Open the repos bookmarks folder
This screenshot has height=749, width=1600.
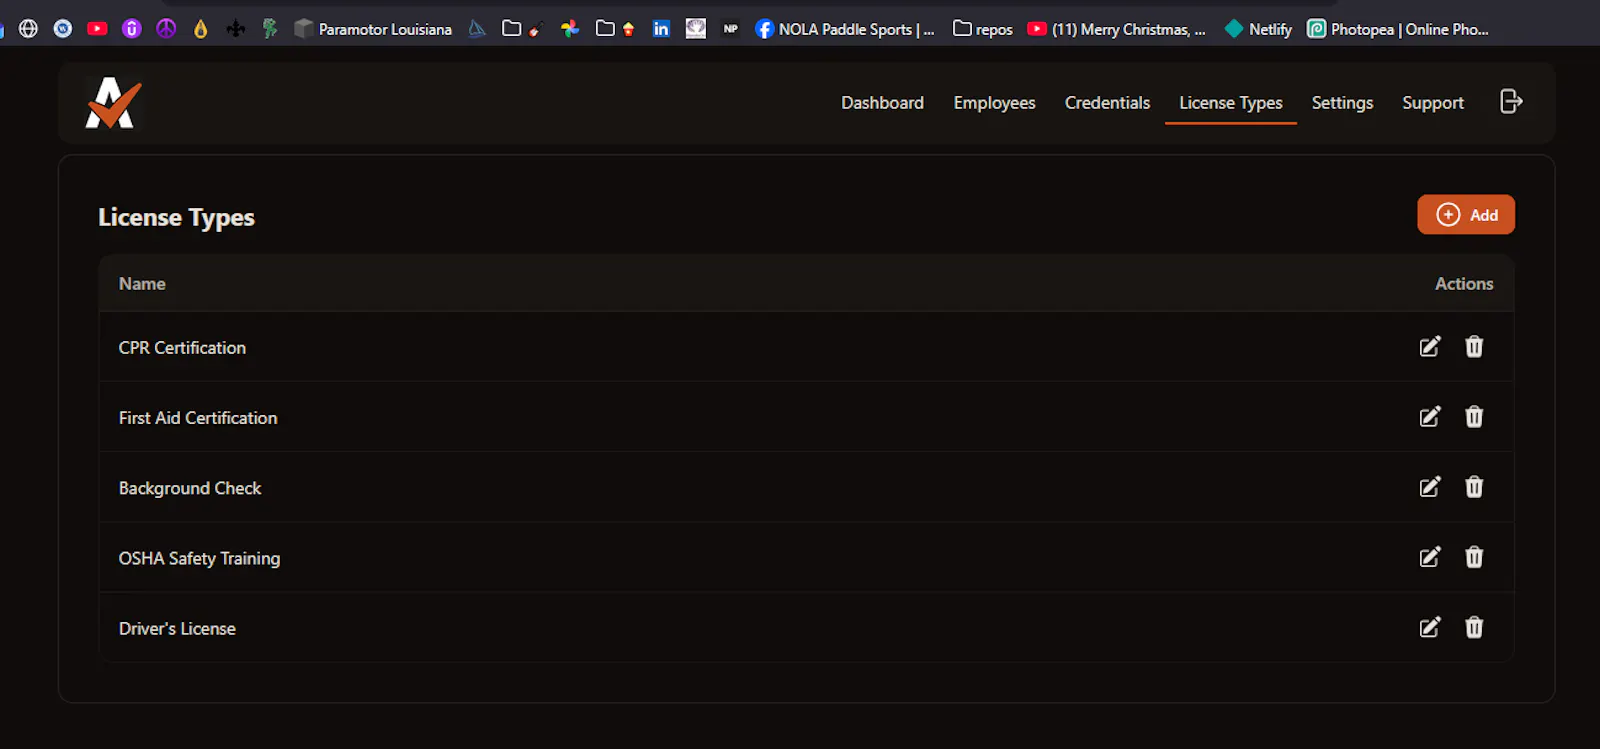983,29
